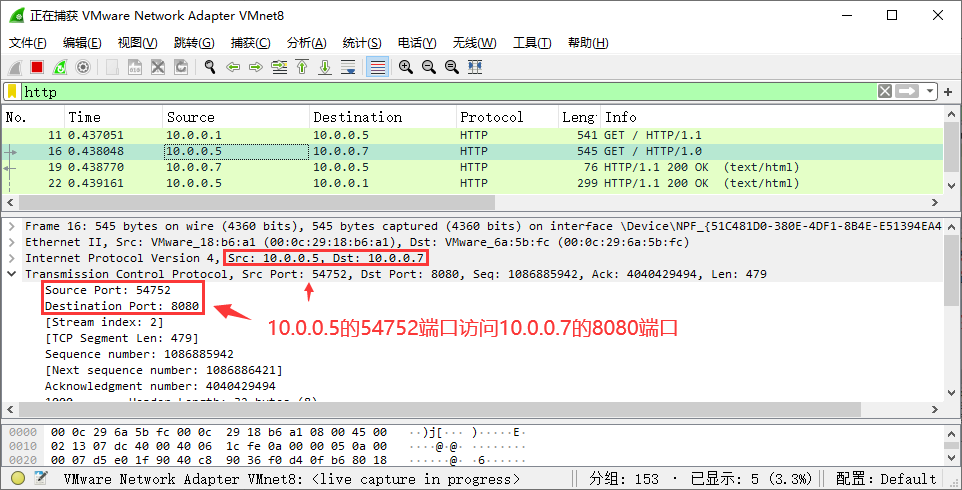Viewport: 962px width, 490px height.
Task: Open capture file properties status icon
Action: (x=41, y=478)
